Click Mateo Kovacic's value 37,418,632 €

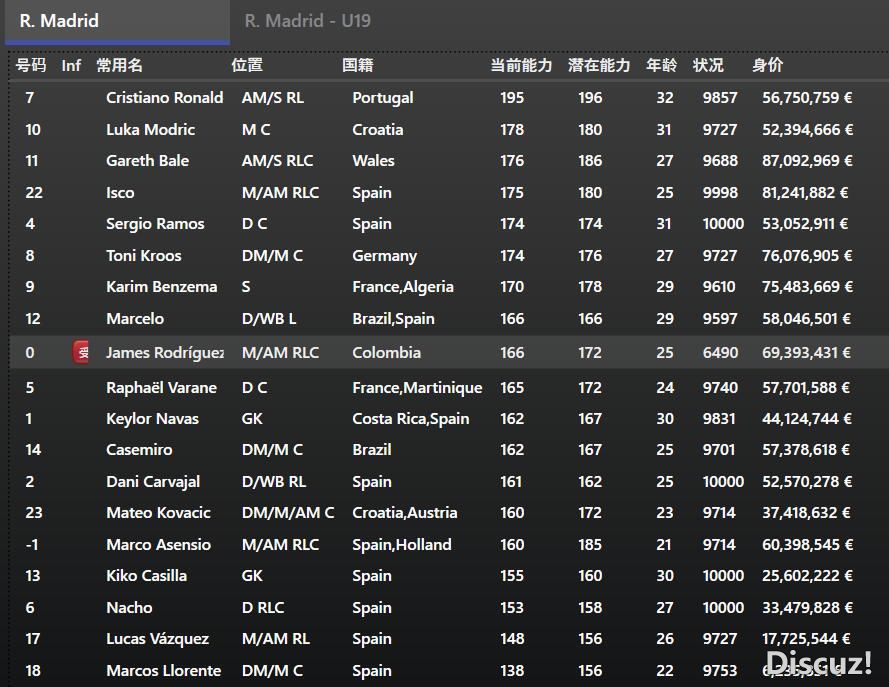(806, 513)
